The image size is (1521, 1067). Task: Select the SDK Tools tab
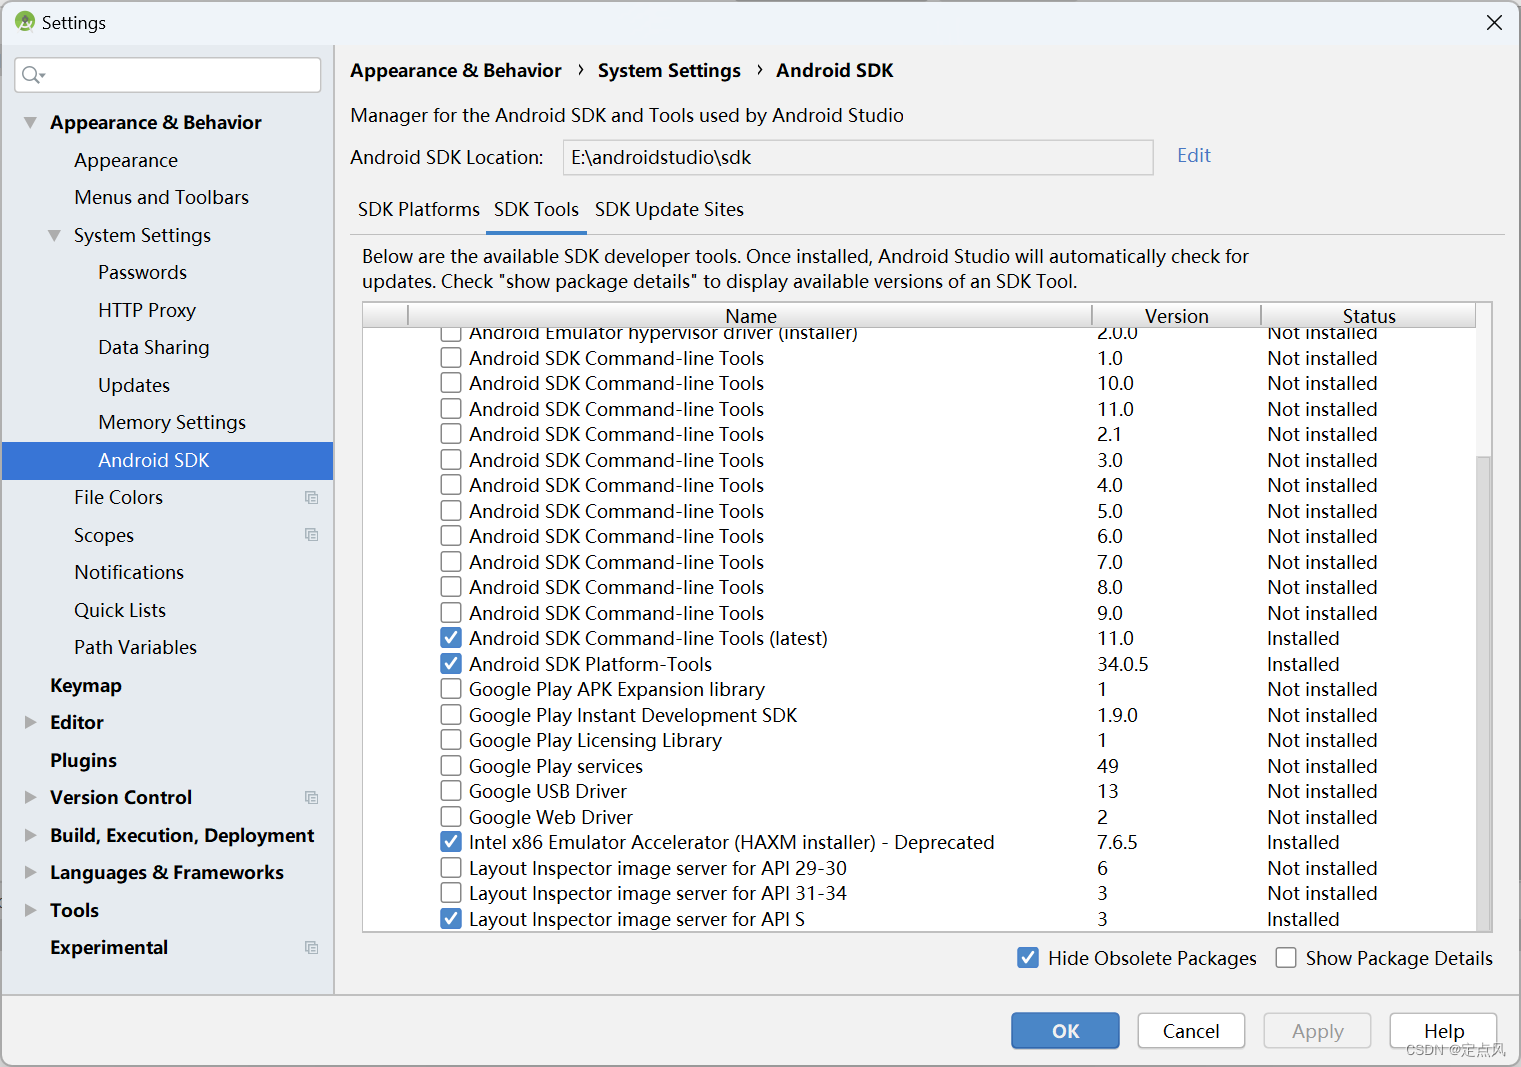click(x=536, y=209)
